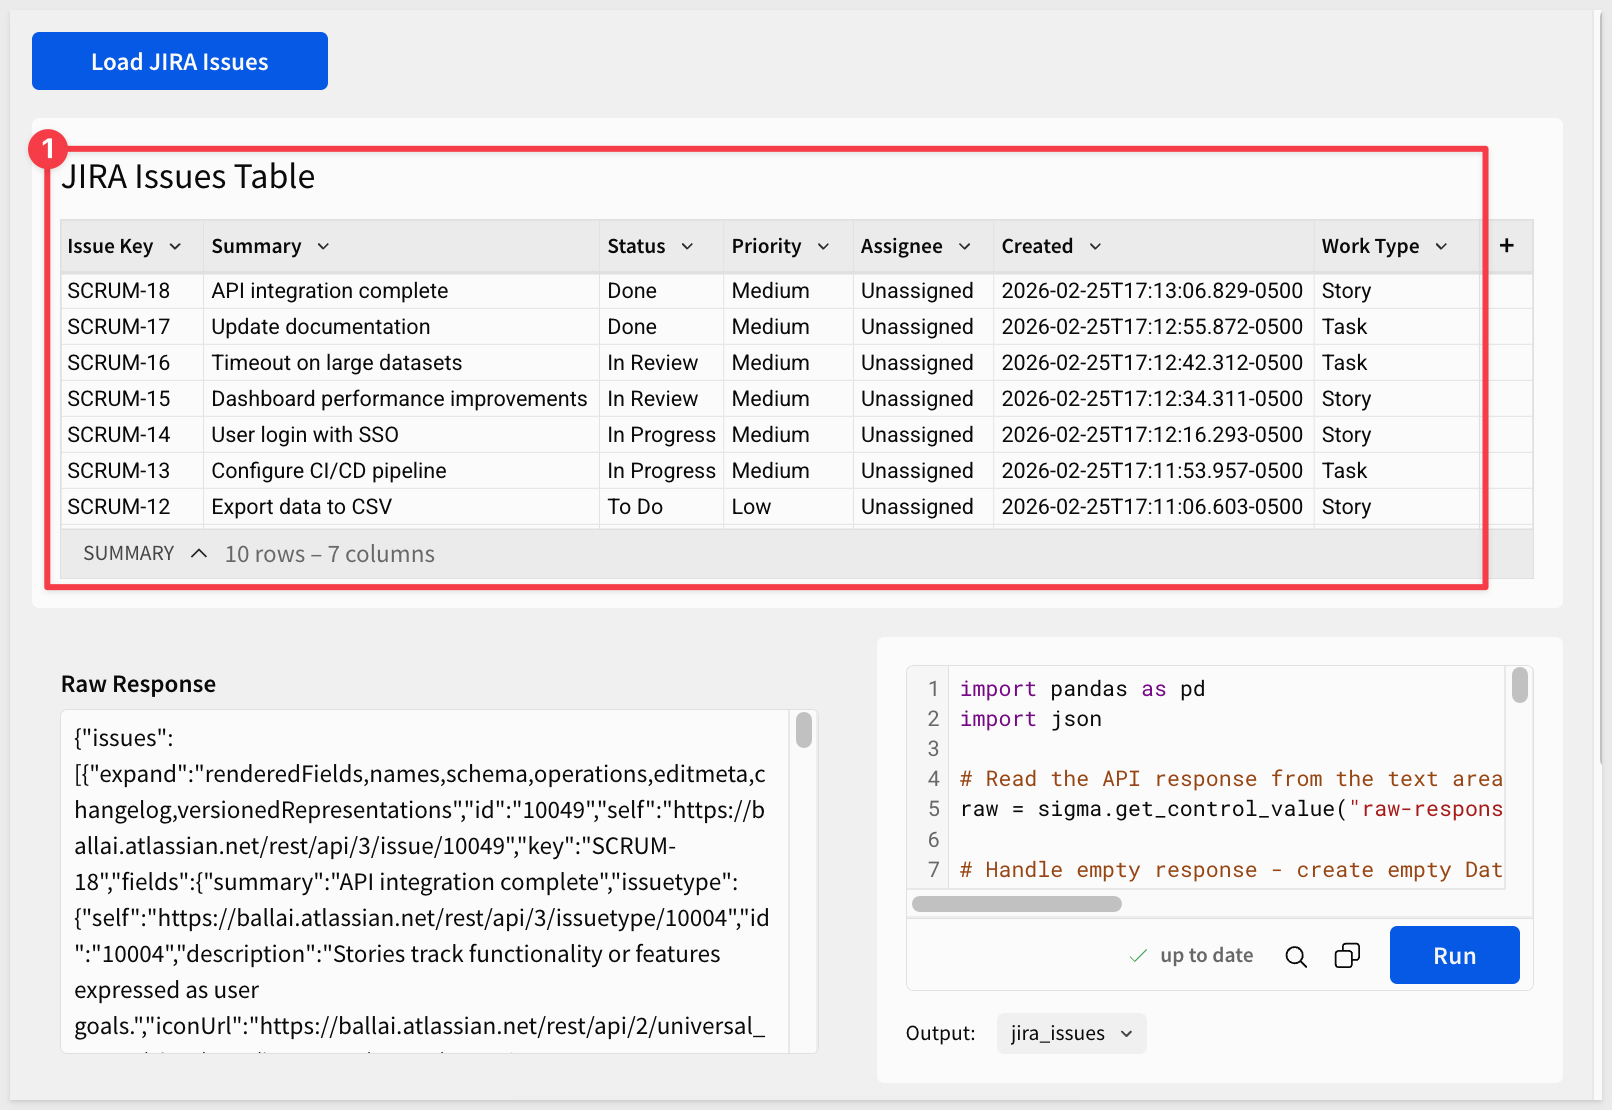Click the Load JIRA Issues button
The image size is (1612, 1110).
pyautogui.click(x=180, y=61)
